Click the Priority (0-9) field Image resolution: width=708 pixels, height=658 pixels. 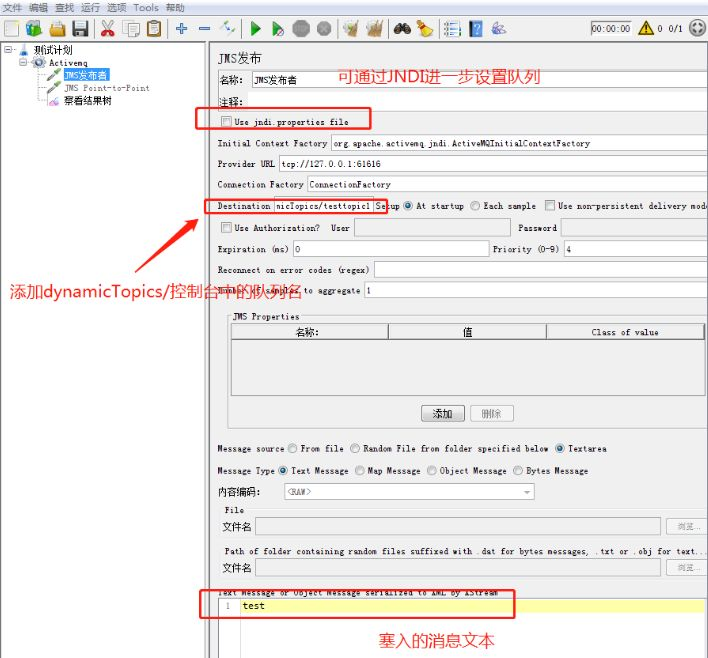click(636, 249)
